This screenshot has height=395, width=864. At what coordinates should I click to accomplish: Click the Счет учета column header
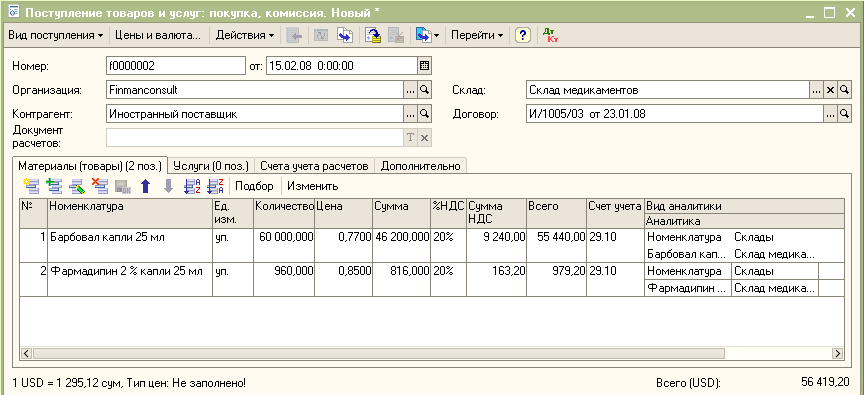(x=615, y=213)
